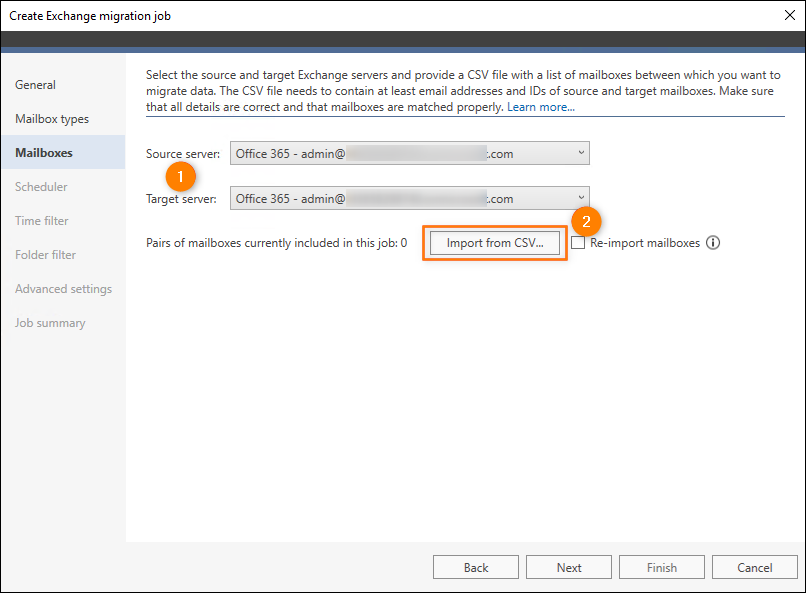Open the Target server dropdown
This screenshot has height=593, width=806.
(x=410, y=198)
